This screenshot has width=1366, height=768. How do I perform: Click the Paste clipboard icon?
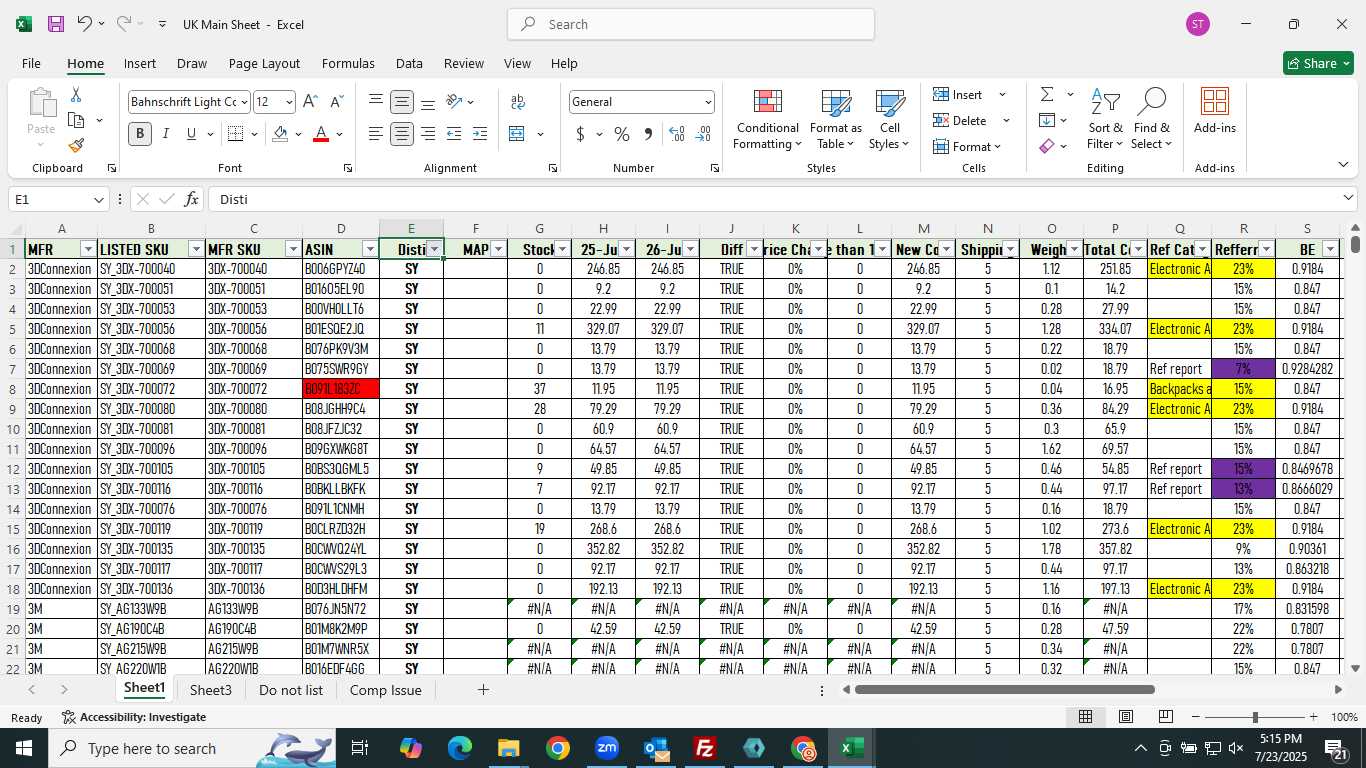click(x=41, y=104)
